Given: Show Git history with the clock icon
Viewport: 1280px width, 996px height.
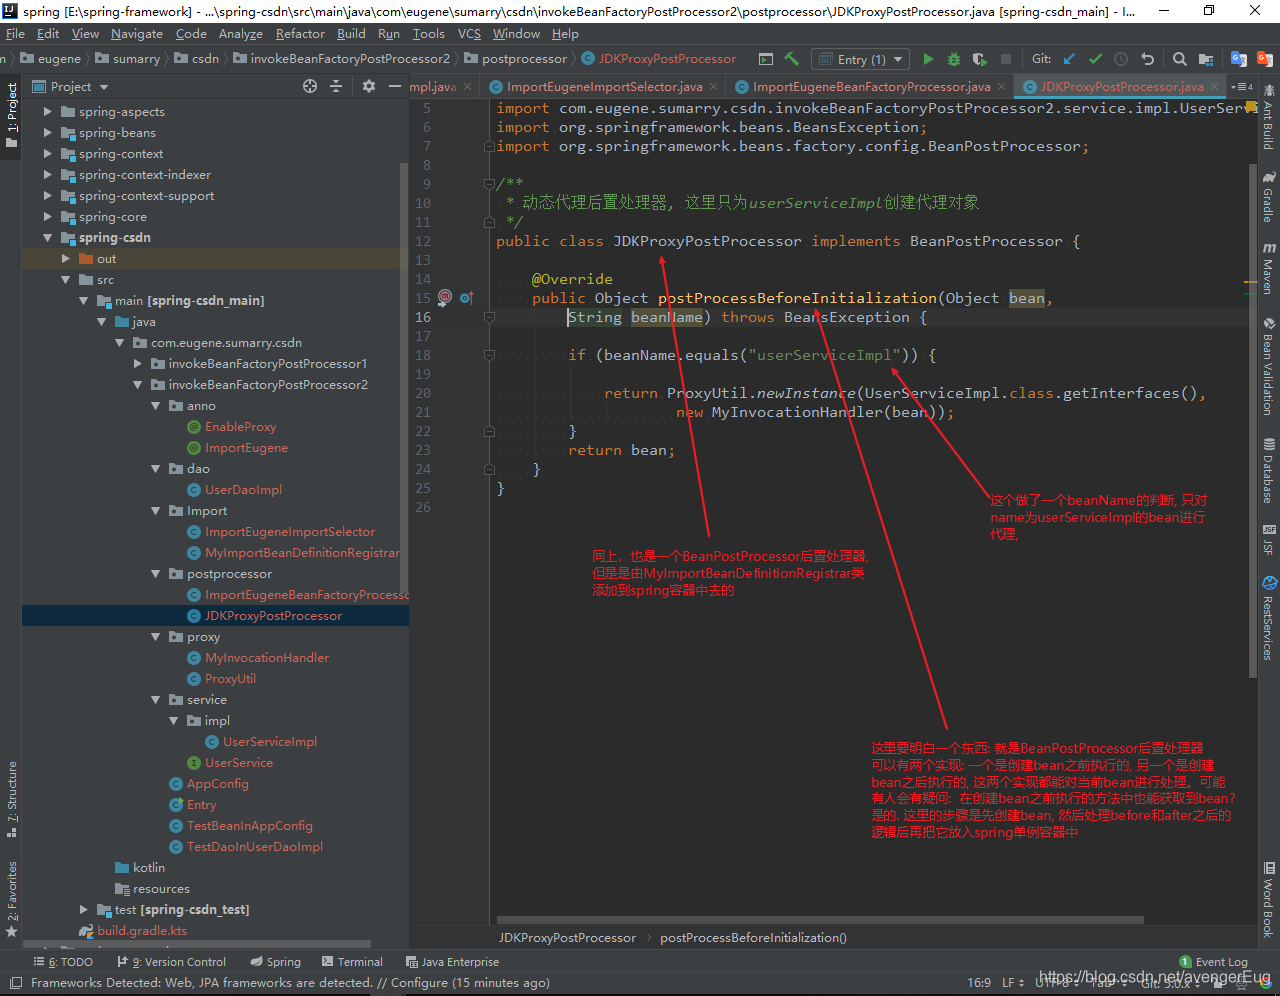Looking at the screenshot, I should point(1121,59).
